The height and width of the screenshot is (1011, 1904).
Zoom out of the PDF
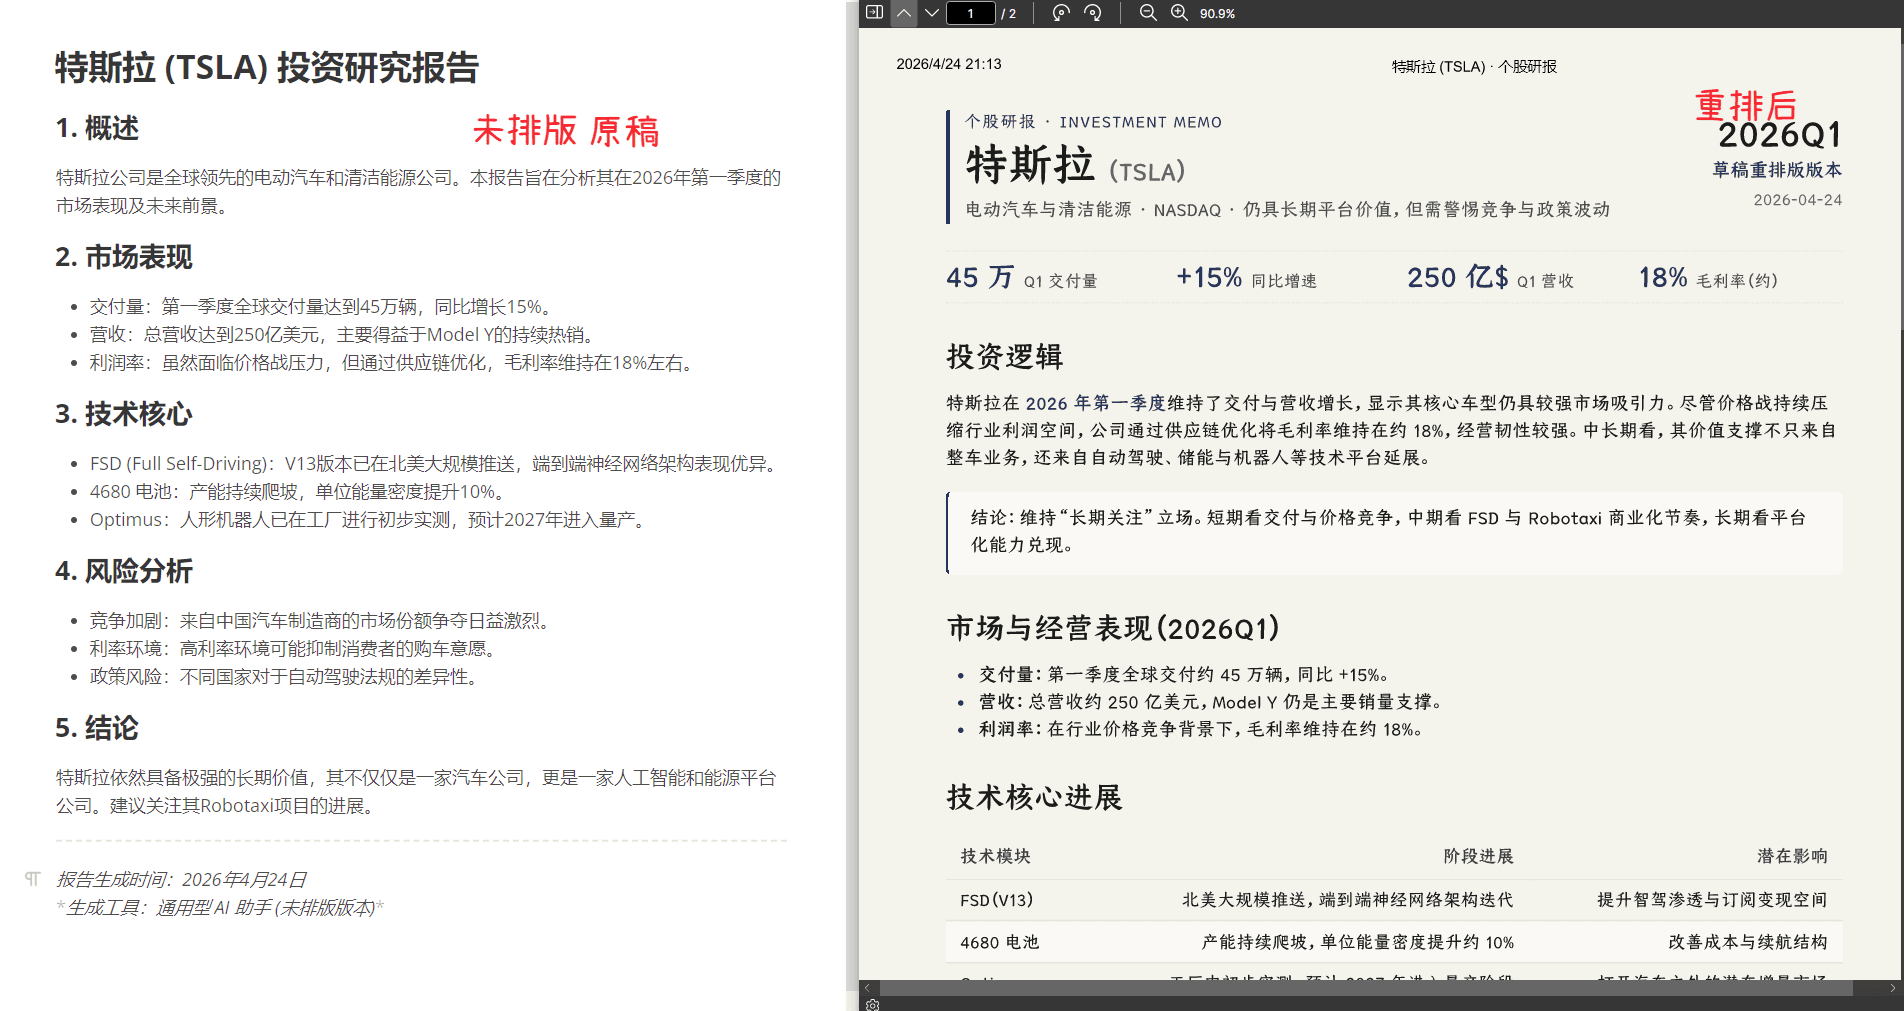[x=1148, y=13]
